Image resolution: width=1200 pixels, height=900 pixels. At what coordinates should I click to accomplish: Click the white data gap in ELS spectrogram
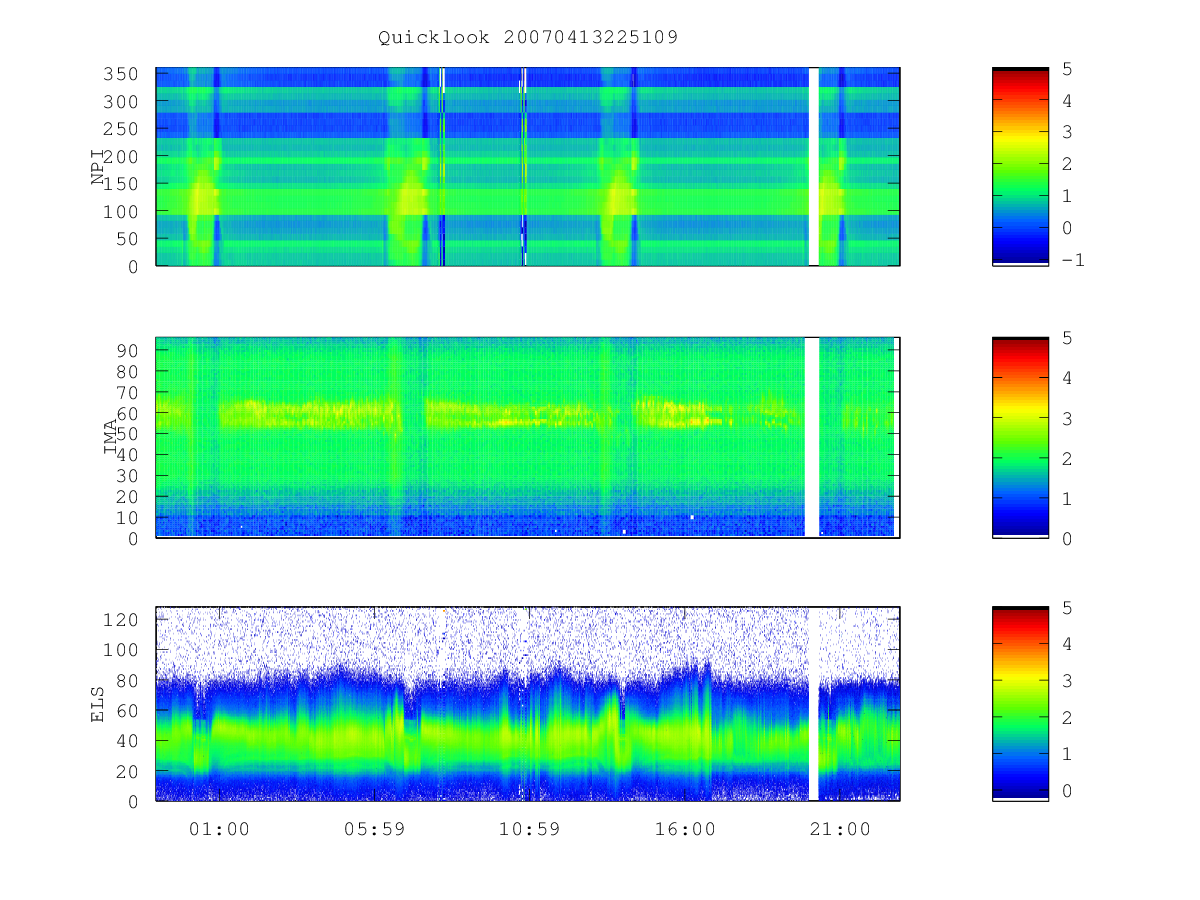(x=813, y=704)
